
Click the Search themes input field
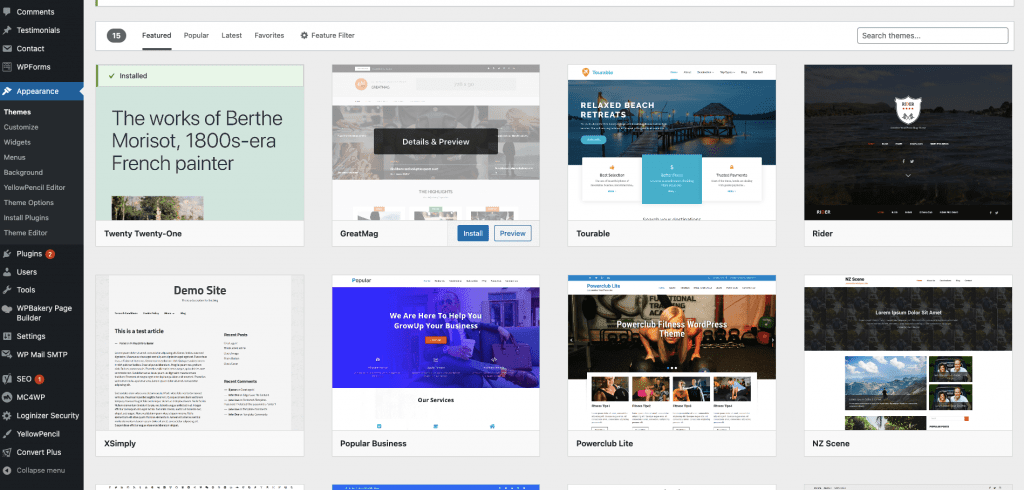[932, 36]
